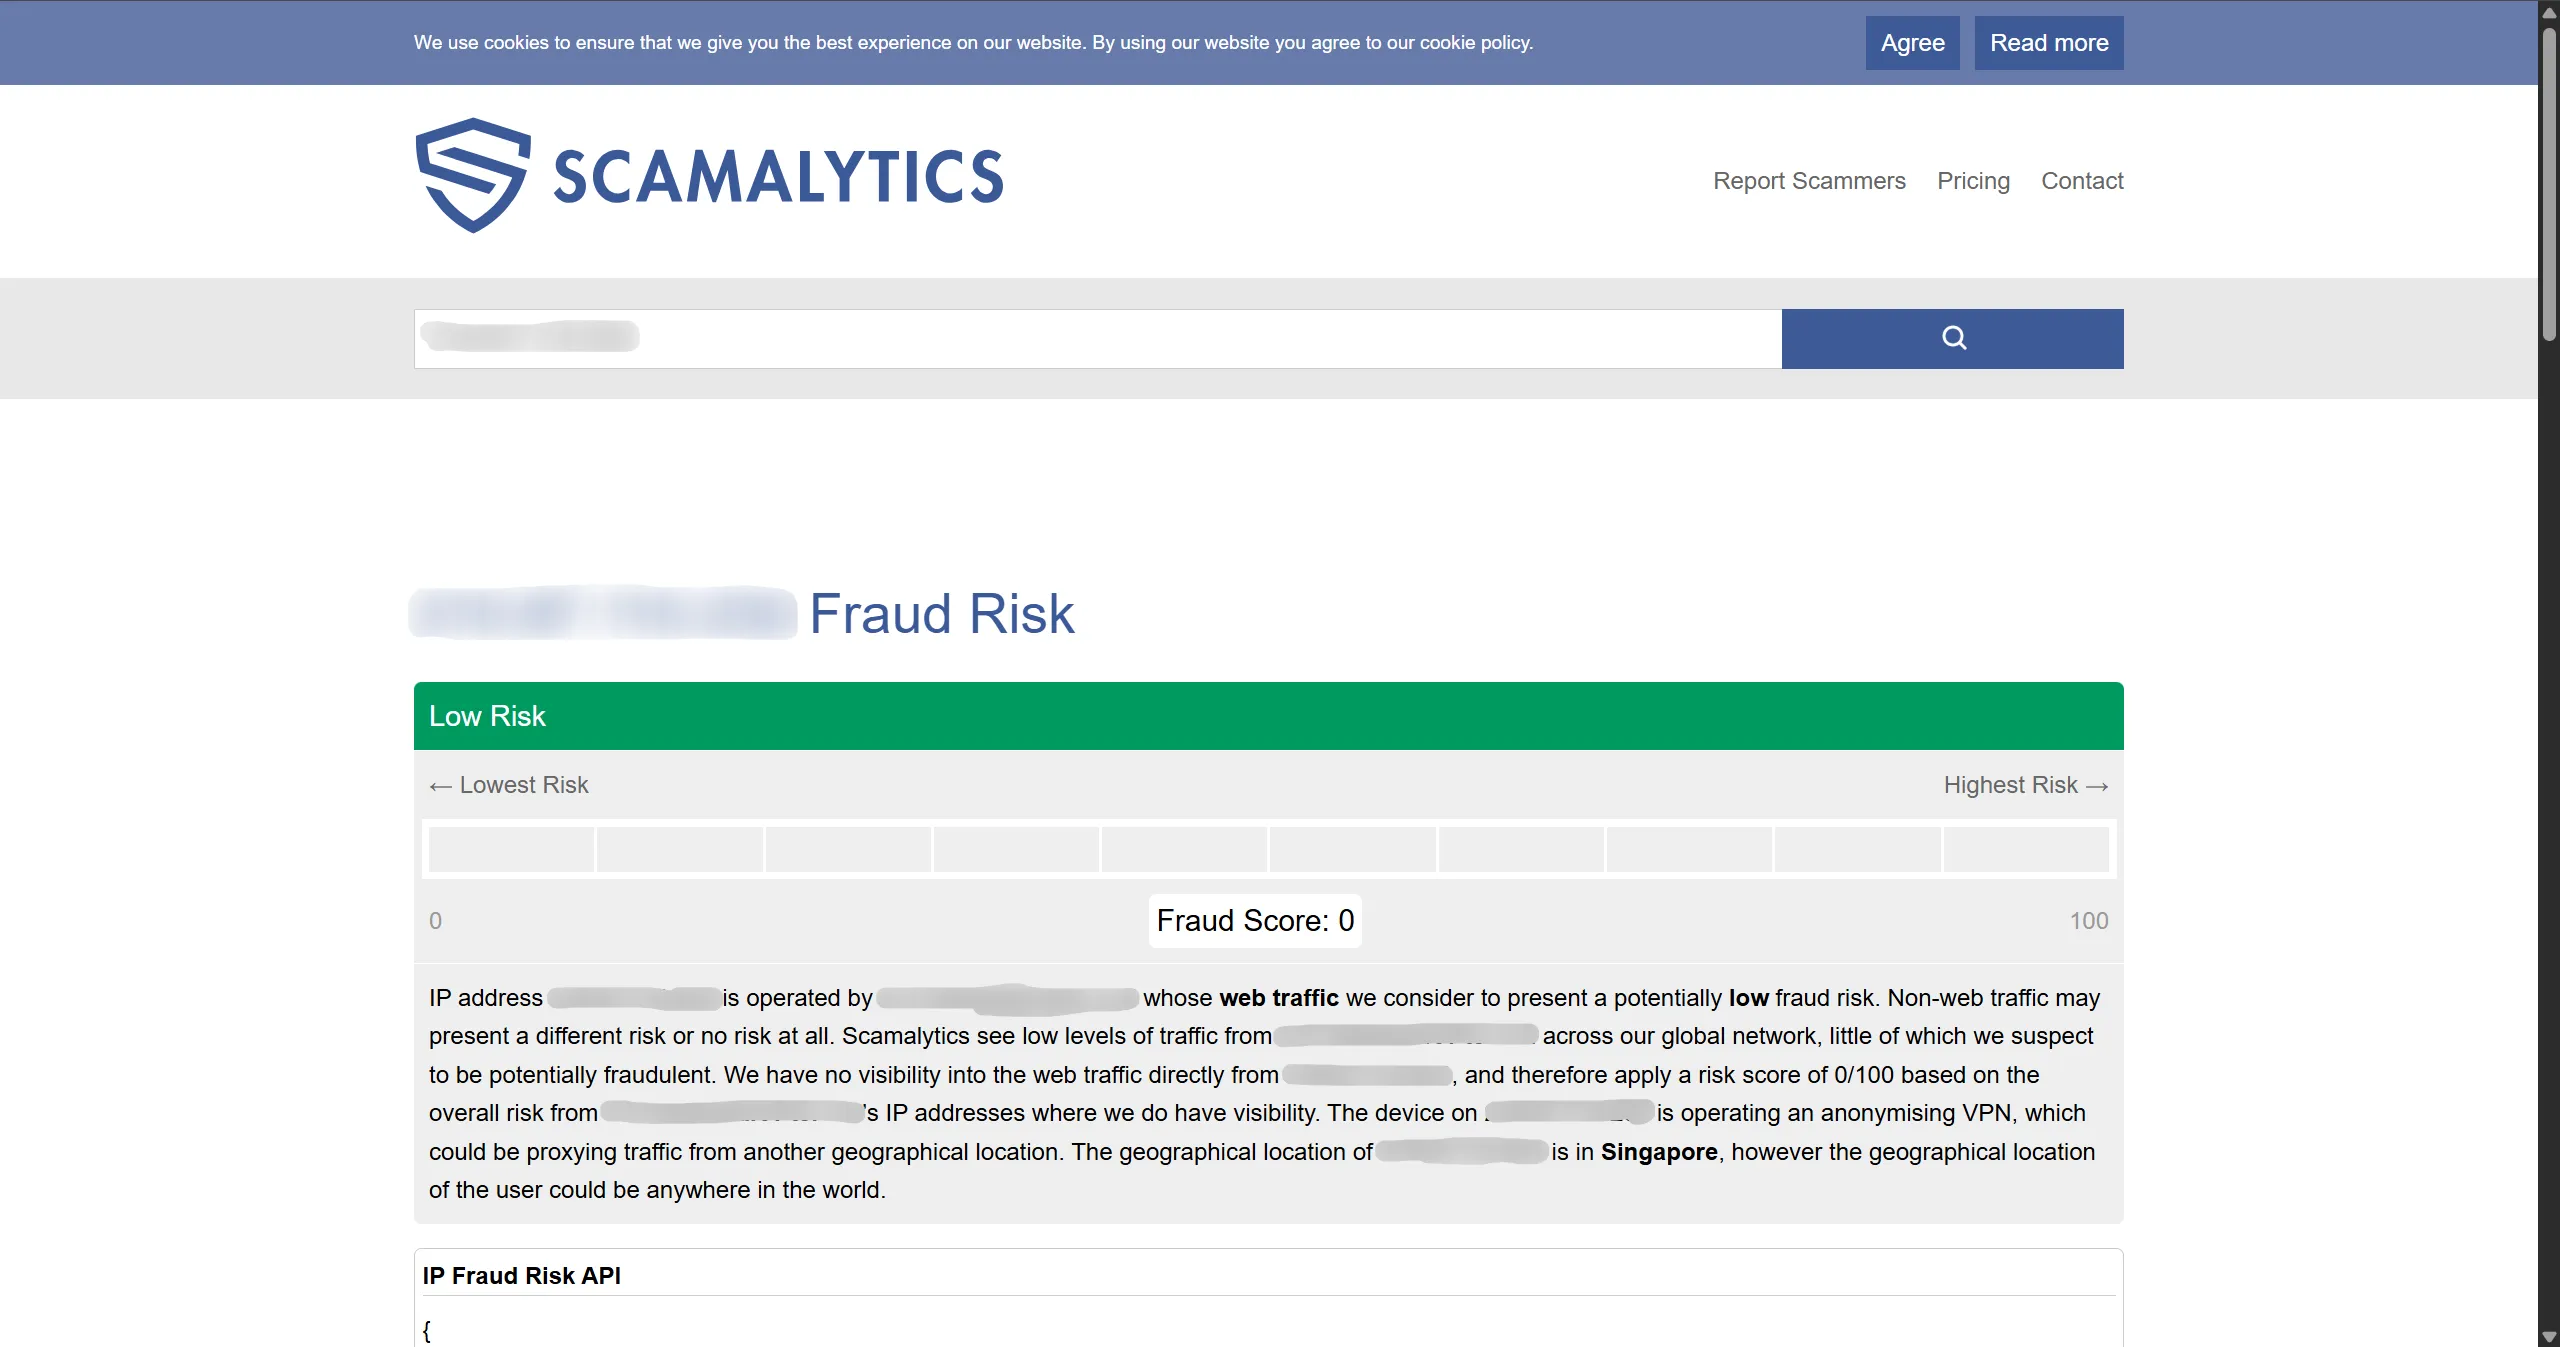This screenshot has height=1347, width=2560.
Task: Open the Report Scammers page
Action: click(1809, 181)
